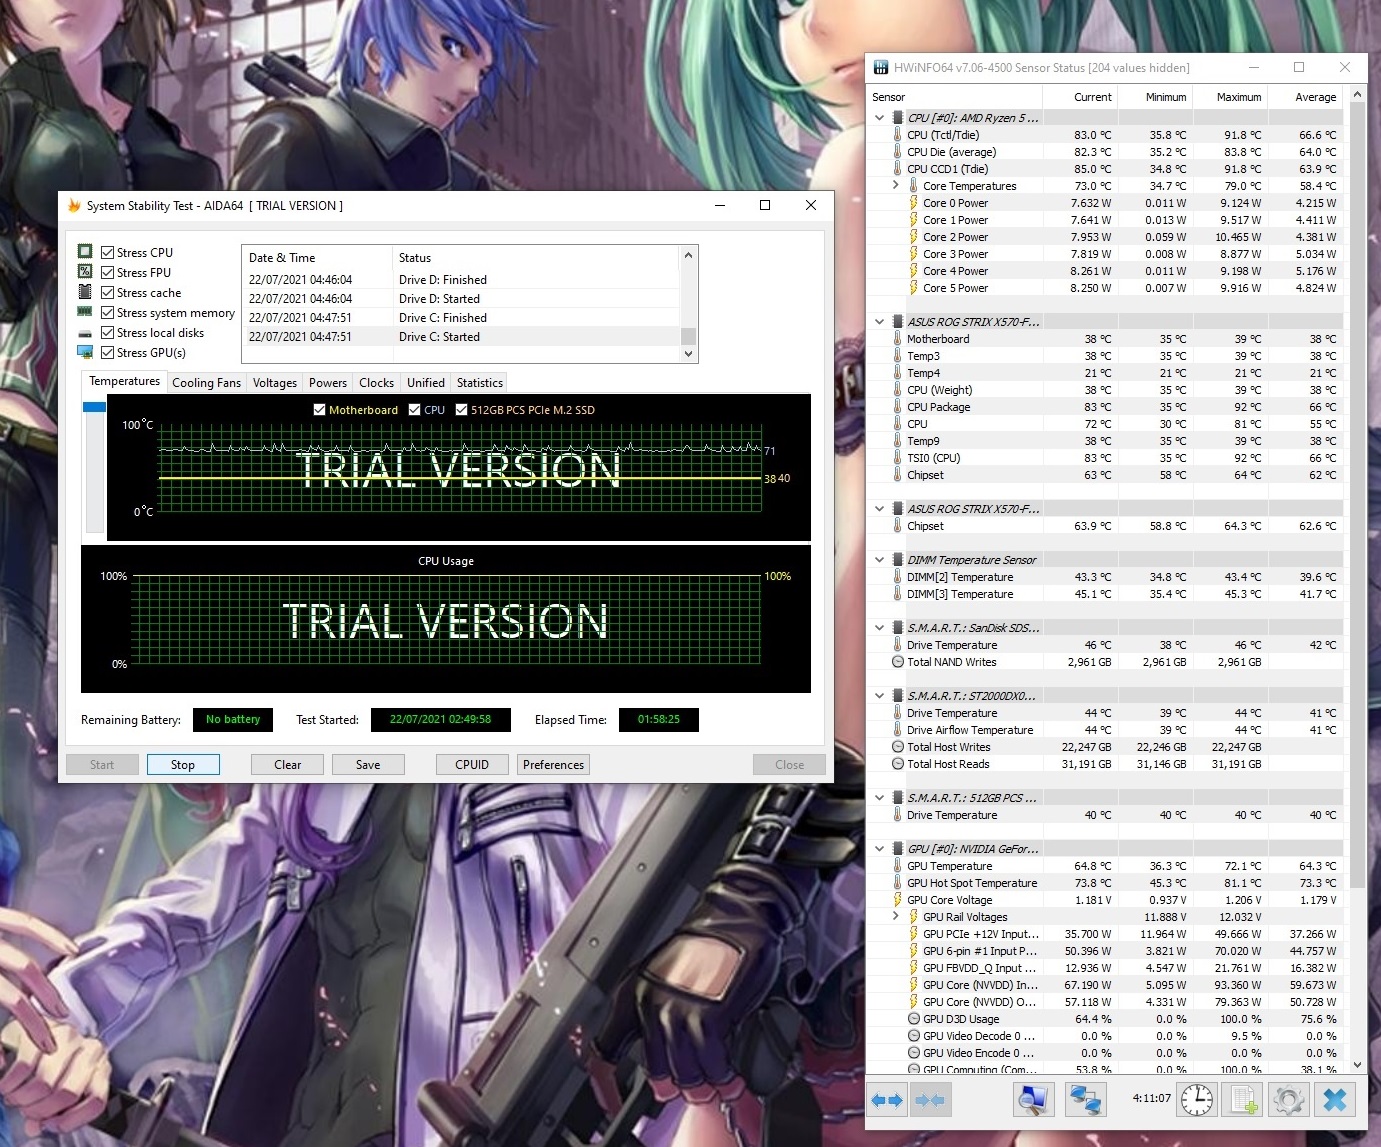
Task: Click the Clear button
Action: point(287,765)
